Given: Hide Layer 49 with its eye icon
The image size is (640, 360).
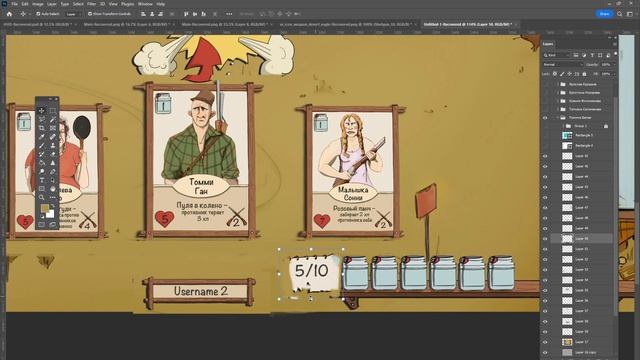Looking at the screenshot, I should (x=545, y=229).
